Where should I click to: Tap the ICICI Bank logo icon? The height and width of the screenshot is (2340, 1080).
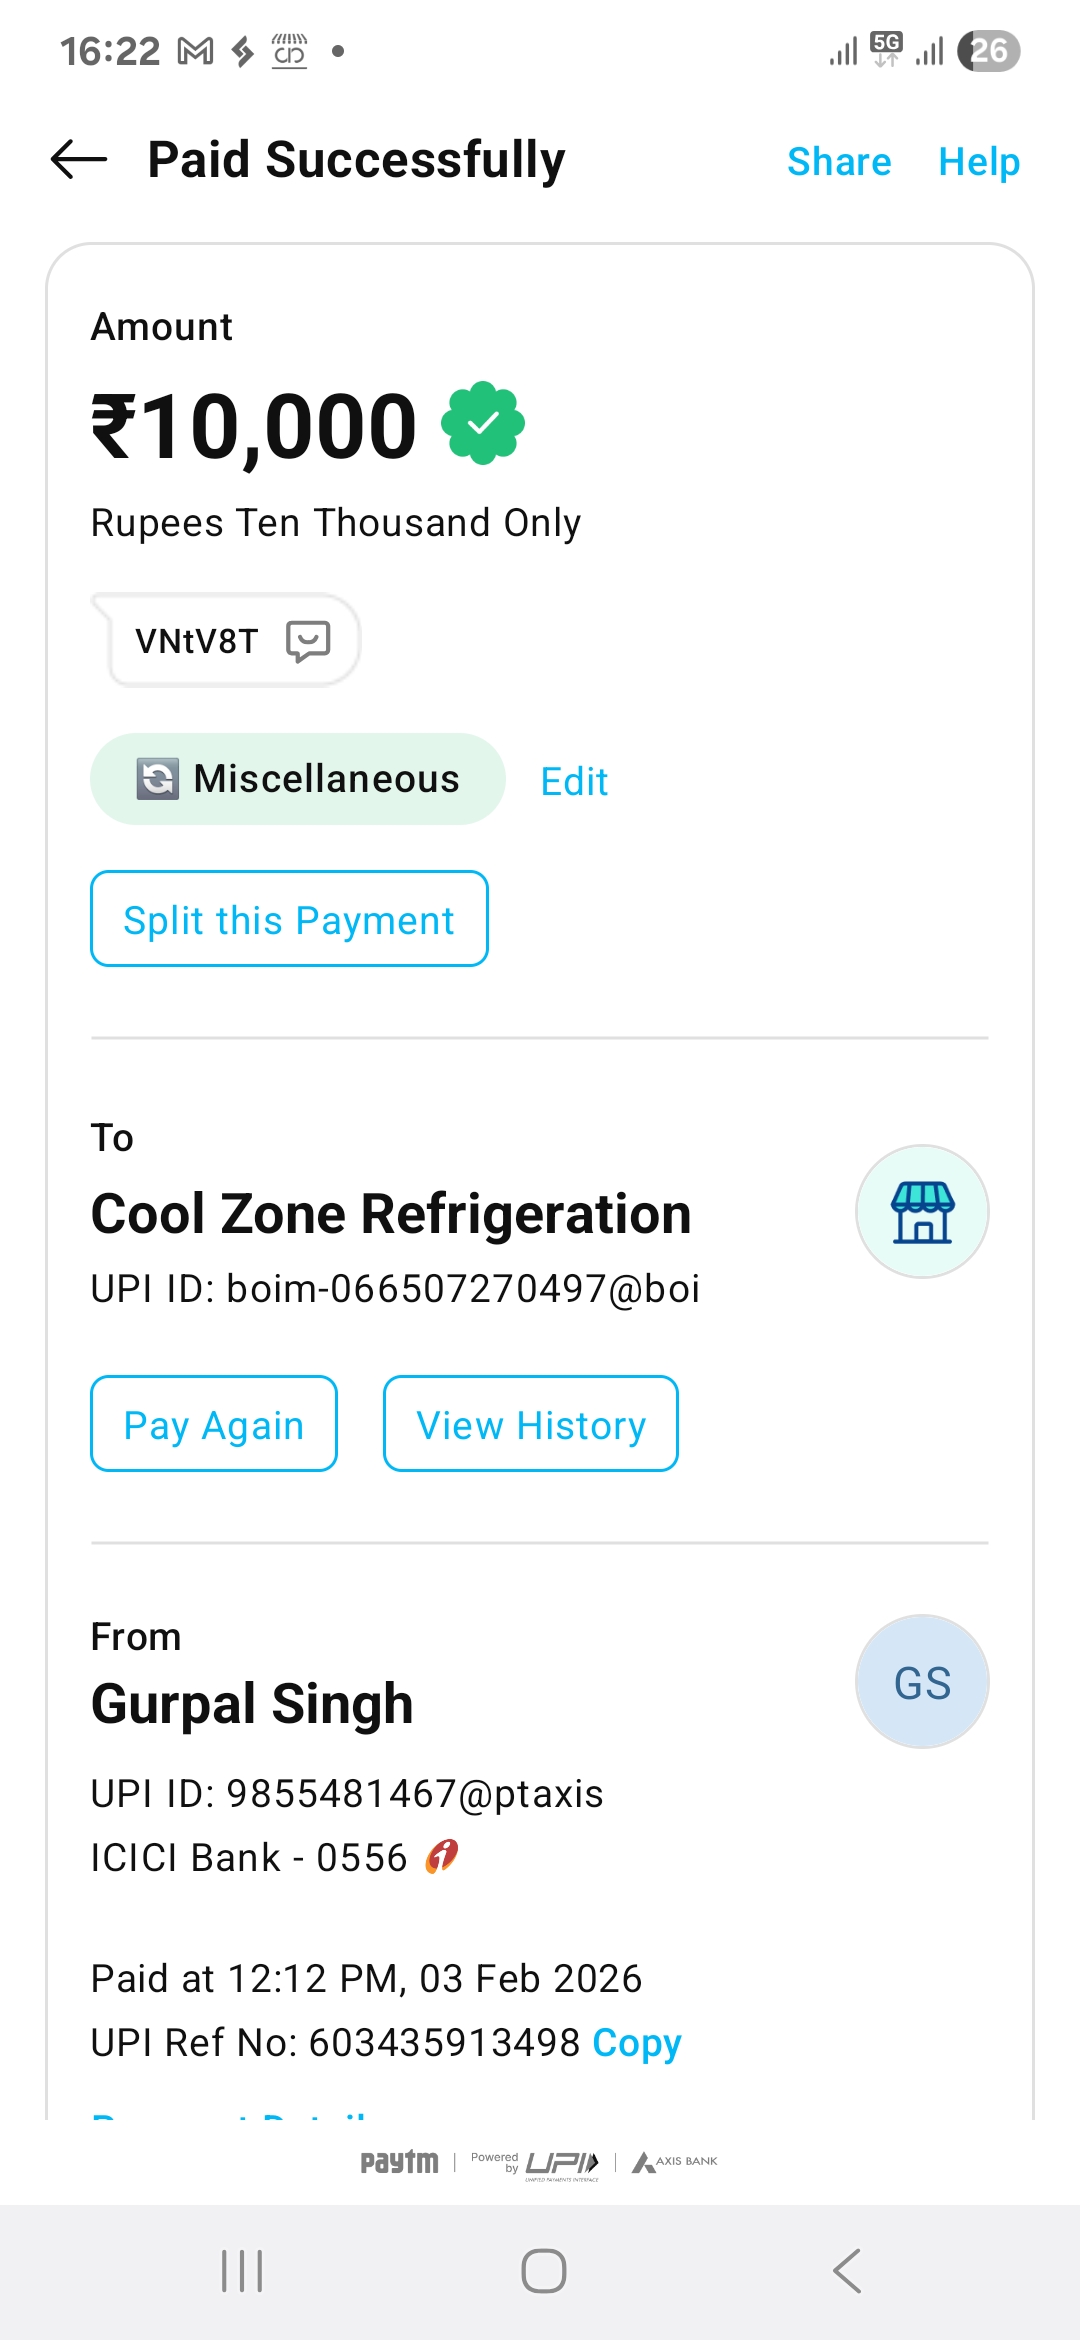coord(442,1857)
